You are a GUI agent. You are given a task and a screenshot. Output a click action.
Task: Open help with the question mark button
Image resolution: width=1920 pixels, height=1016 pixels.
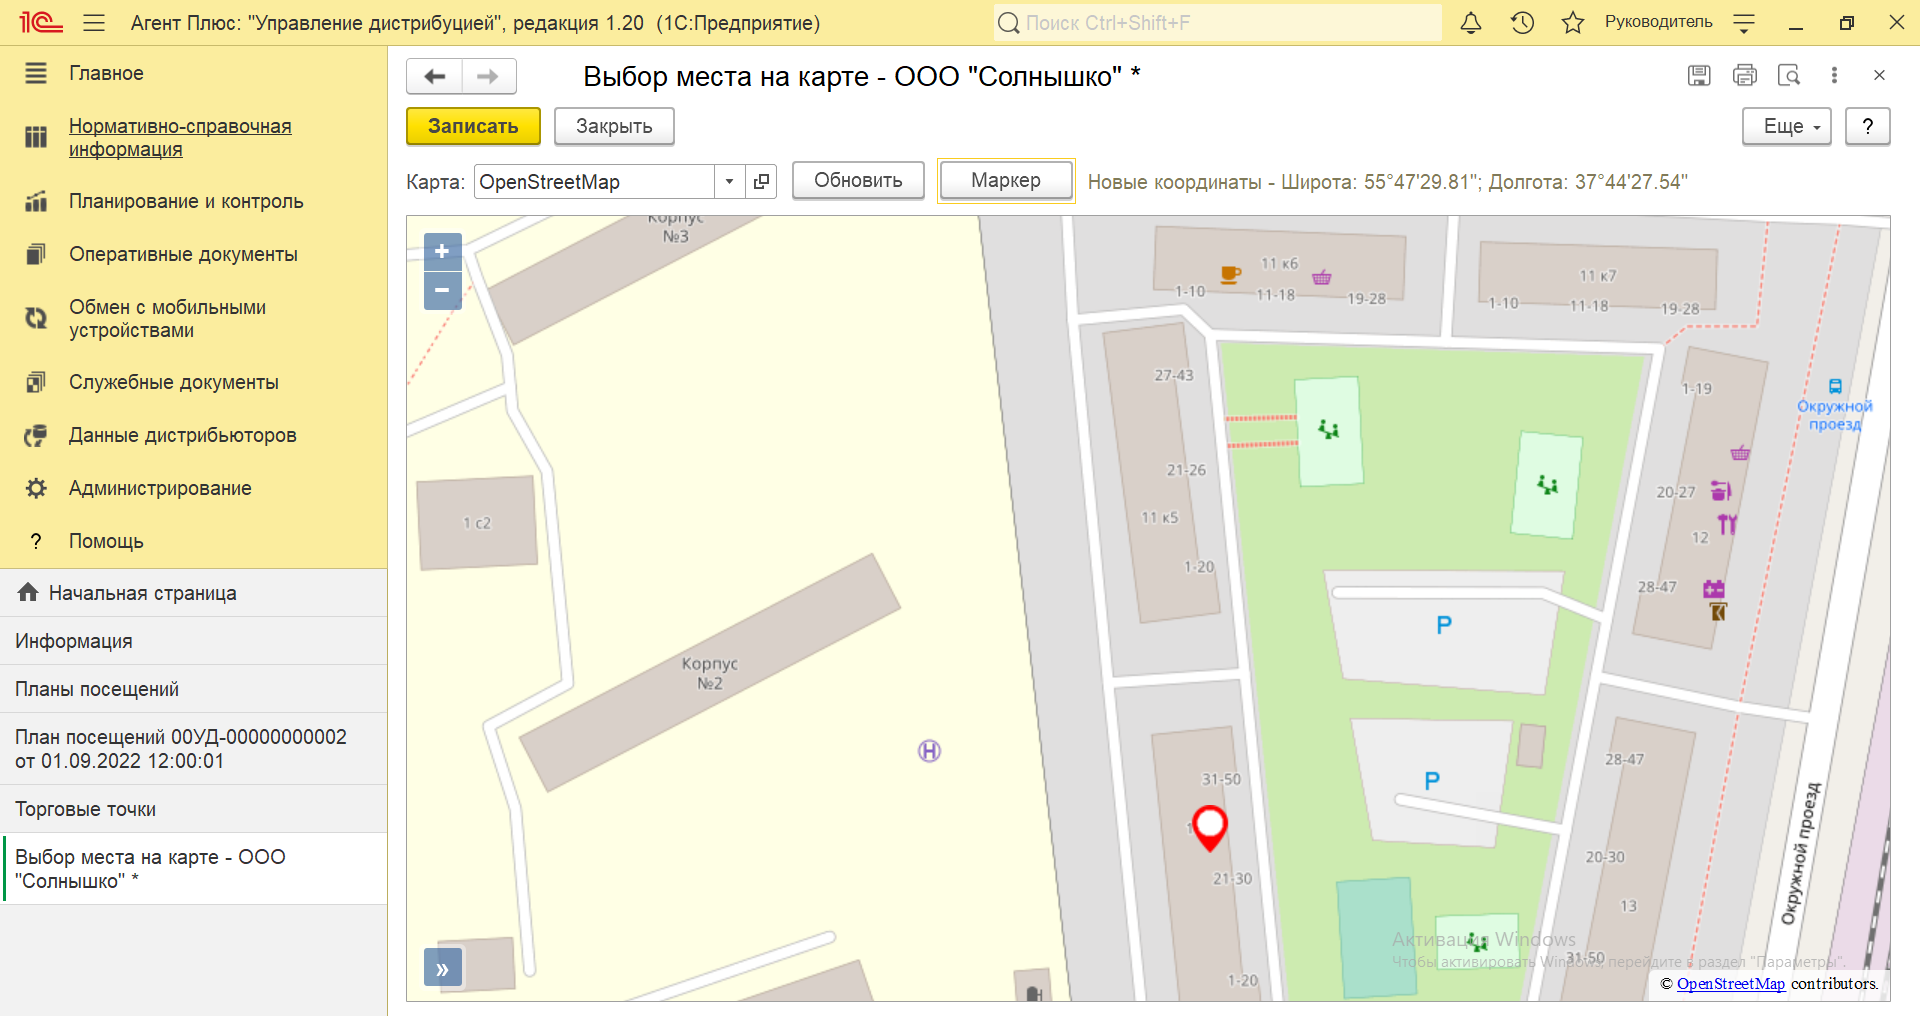tap(1868, 126)
